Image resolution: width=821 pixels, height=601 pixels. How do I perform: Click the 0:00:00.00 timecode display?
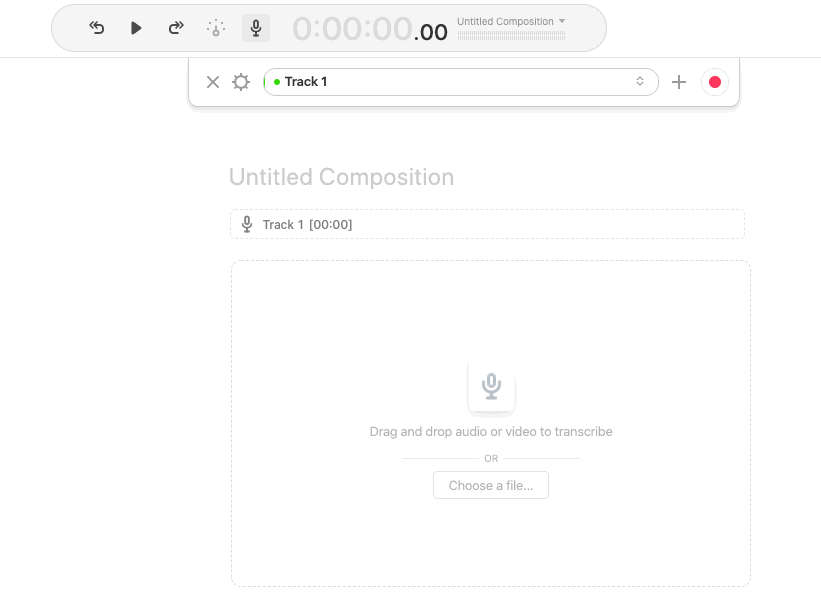point(370,29)
